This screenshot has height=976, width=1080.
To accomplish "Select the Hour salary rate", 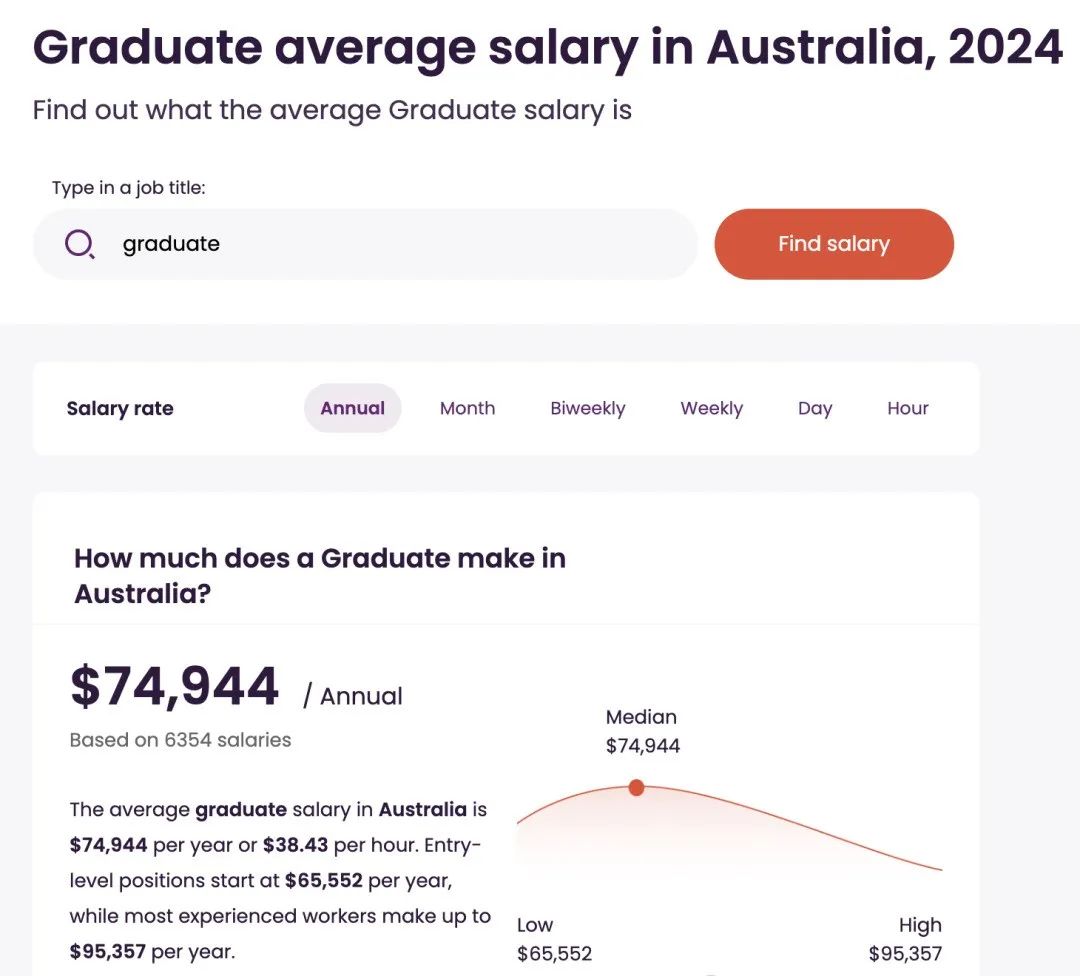I will (907, 408).
